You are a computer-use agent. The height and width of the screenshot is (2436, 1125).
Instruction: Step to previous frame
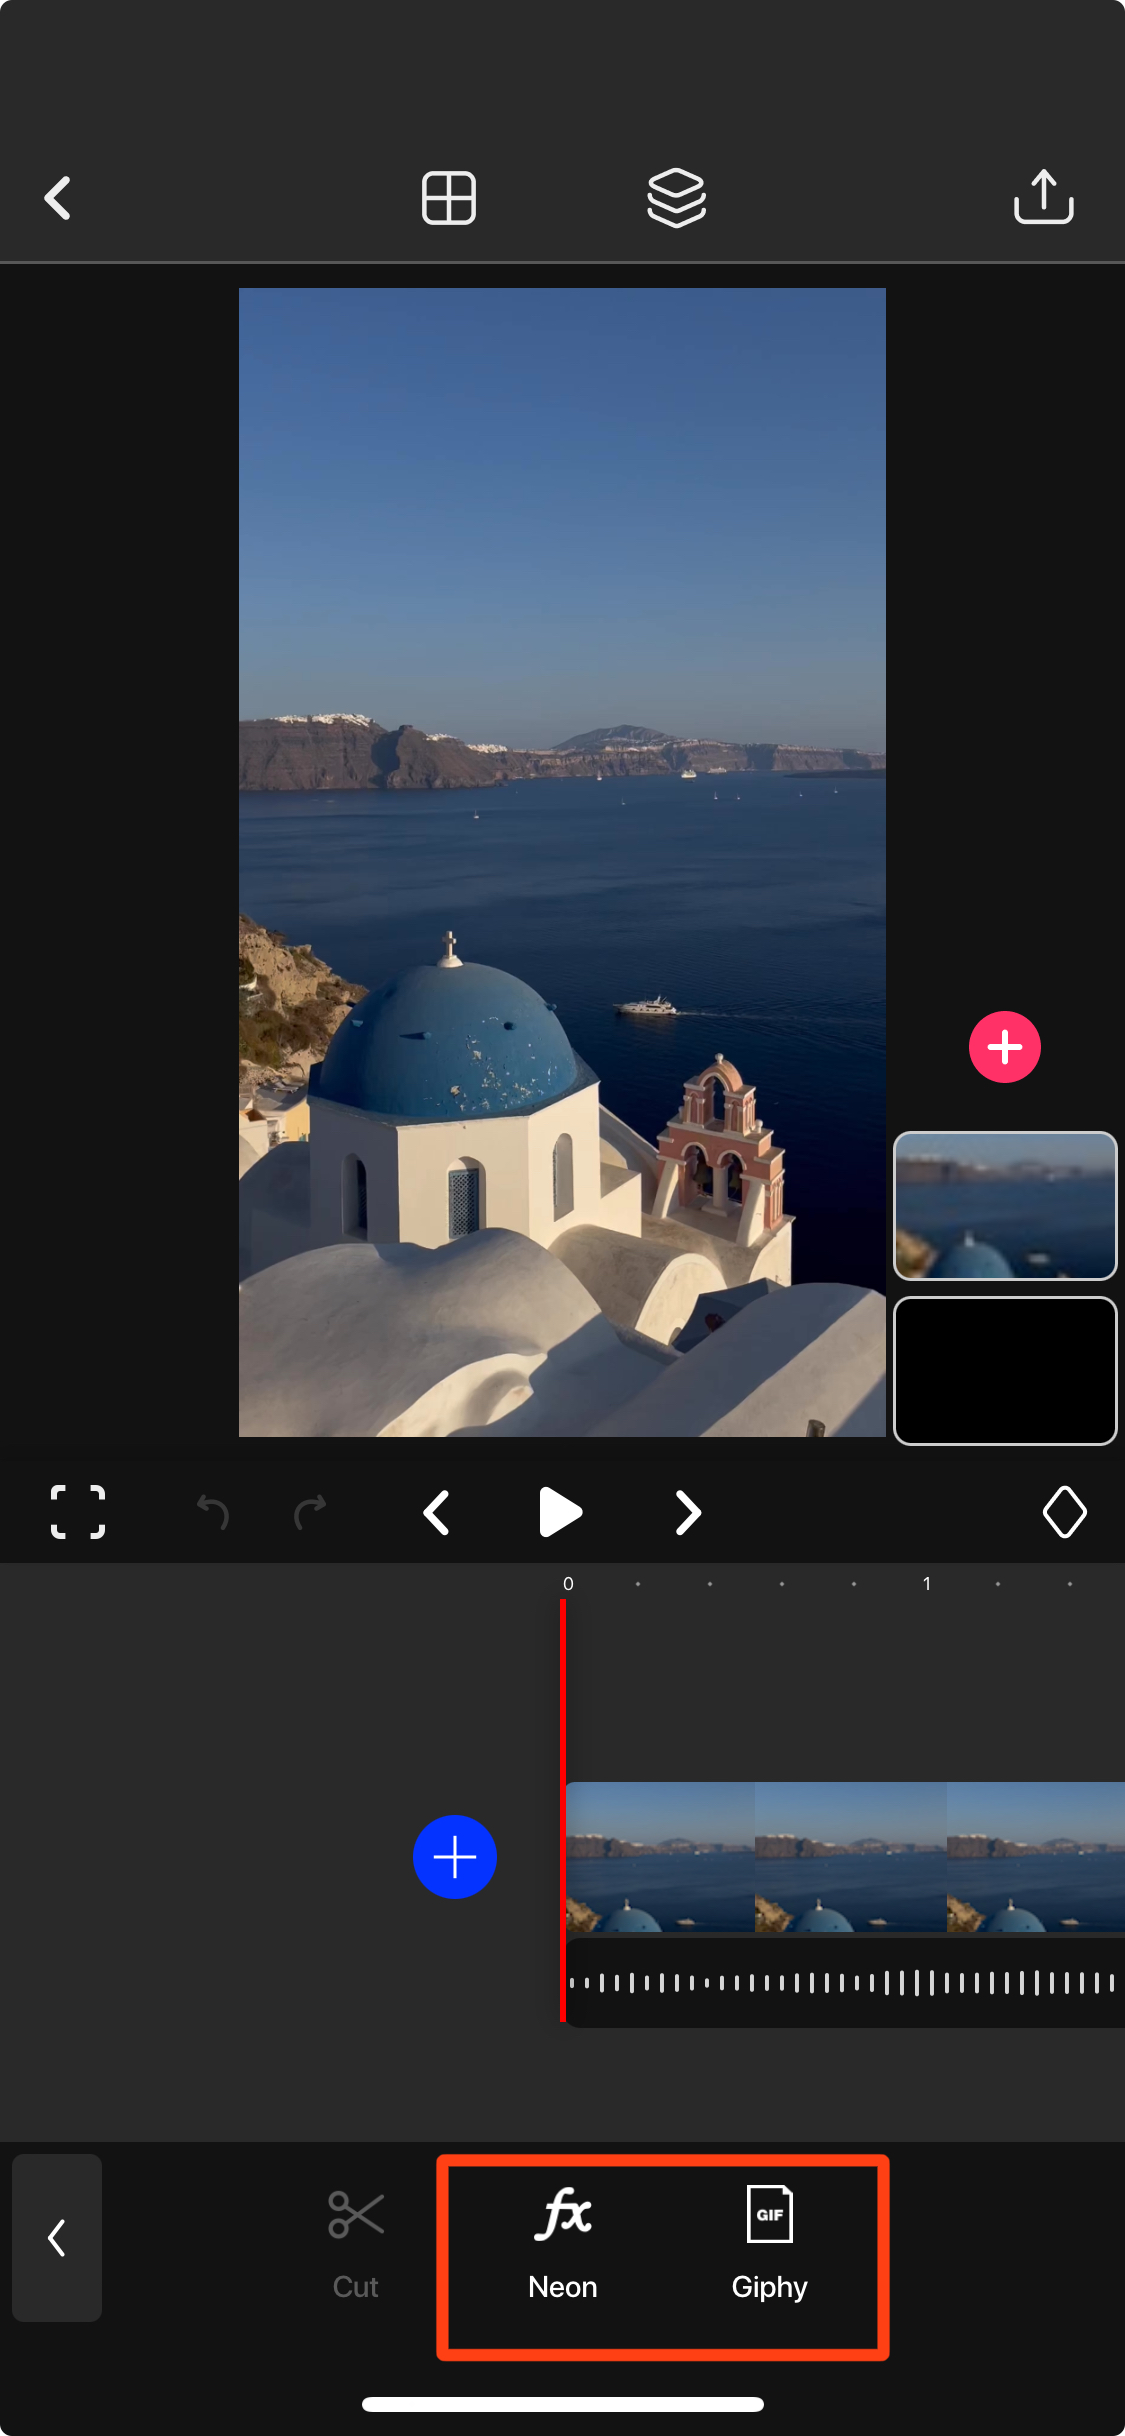[436, 1512]
